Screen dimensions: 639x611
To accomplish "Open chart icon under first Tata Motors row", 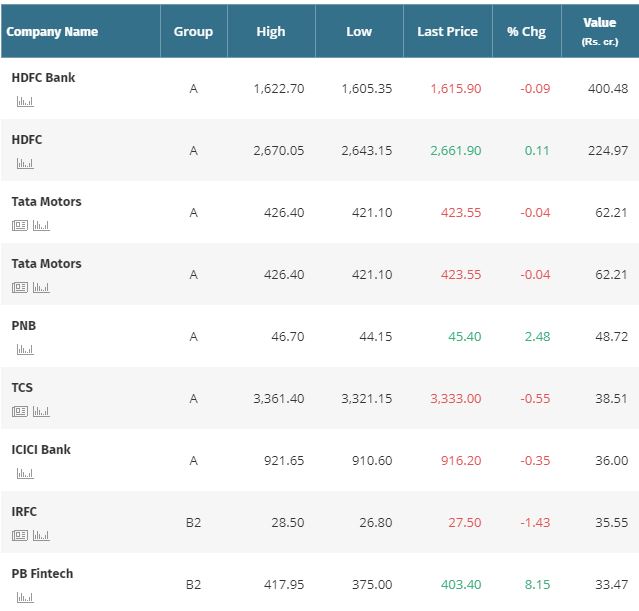I will 41,226.
